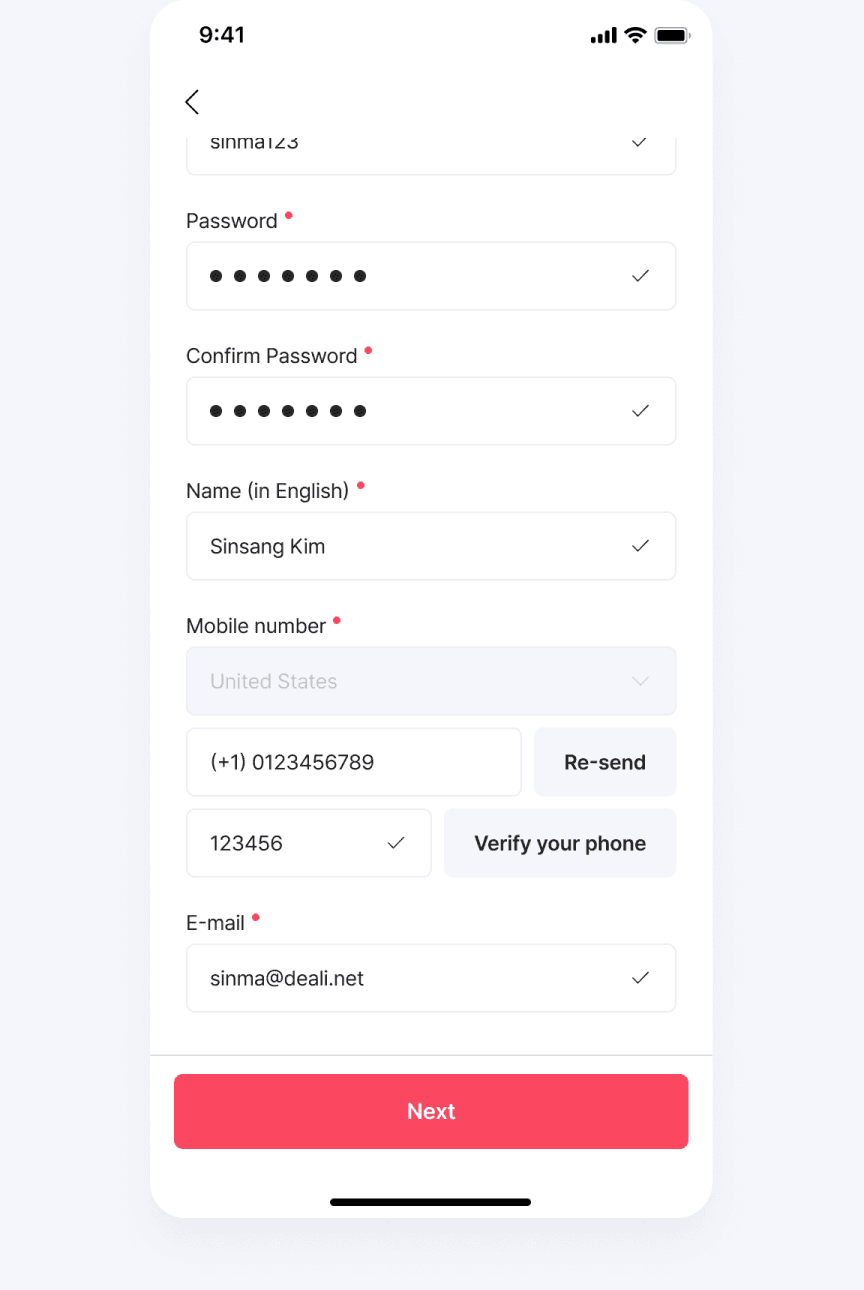This screenshot has height=1290, width=864.
Task: Click the checkmark in the 123456 code field
Action: click(x=396, y=843)
